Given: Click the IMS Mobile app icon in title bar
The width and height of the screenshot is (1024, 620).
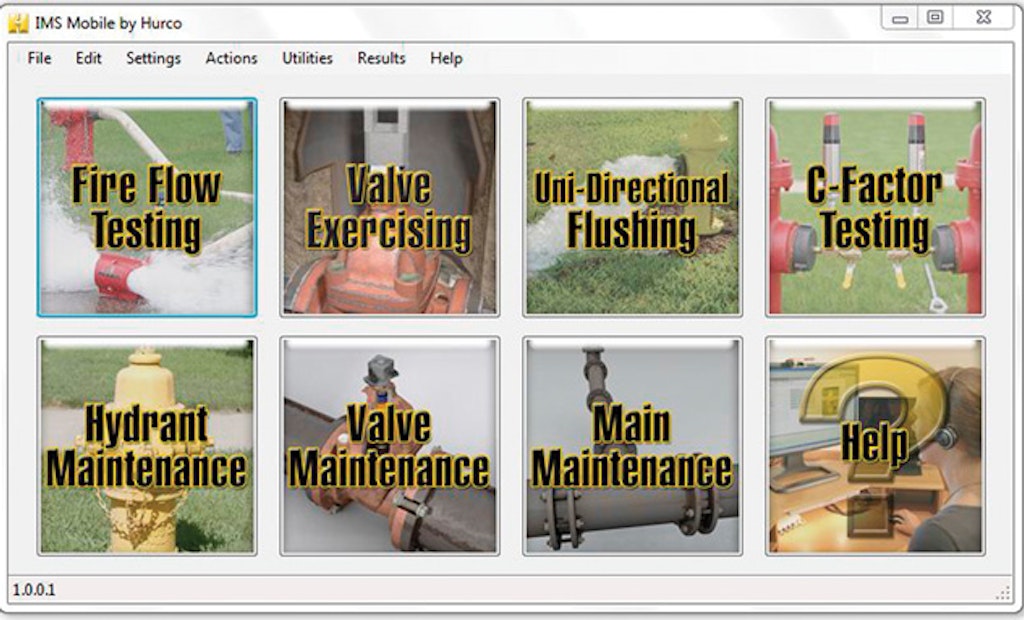Looking at the screenshot, I should pyautogui.click(x=18, y=23).
